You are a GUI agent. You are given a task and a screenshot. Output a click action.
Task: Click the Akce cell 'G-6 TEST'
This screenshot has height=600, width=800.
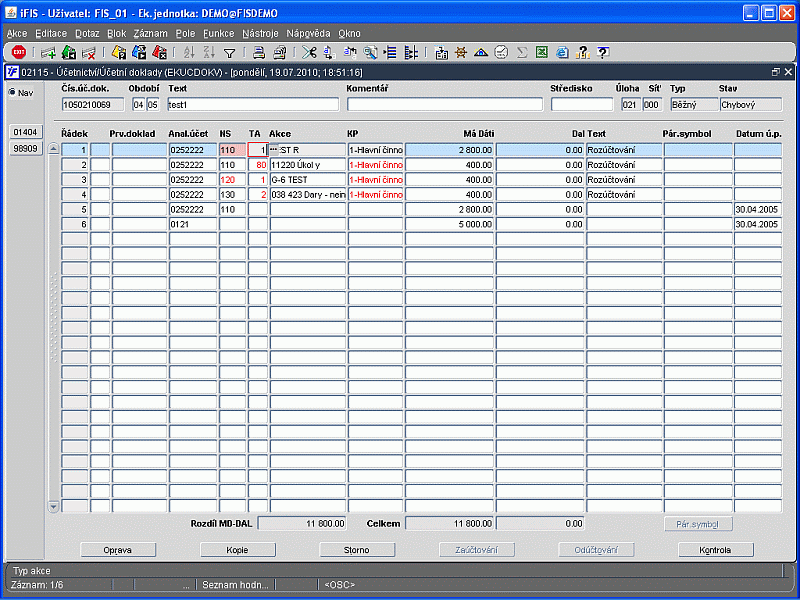coord(308,180)
